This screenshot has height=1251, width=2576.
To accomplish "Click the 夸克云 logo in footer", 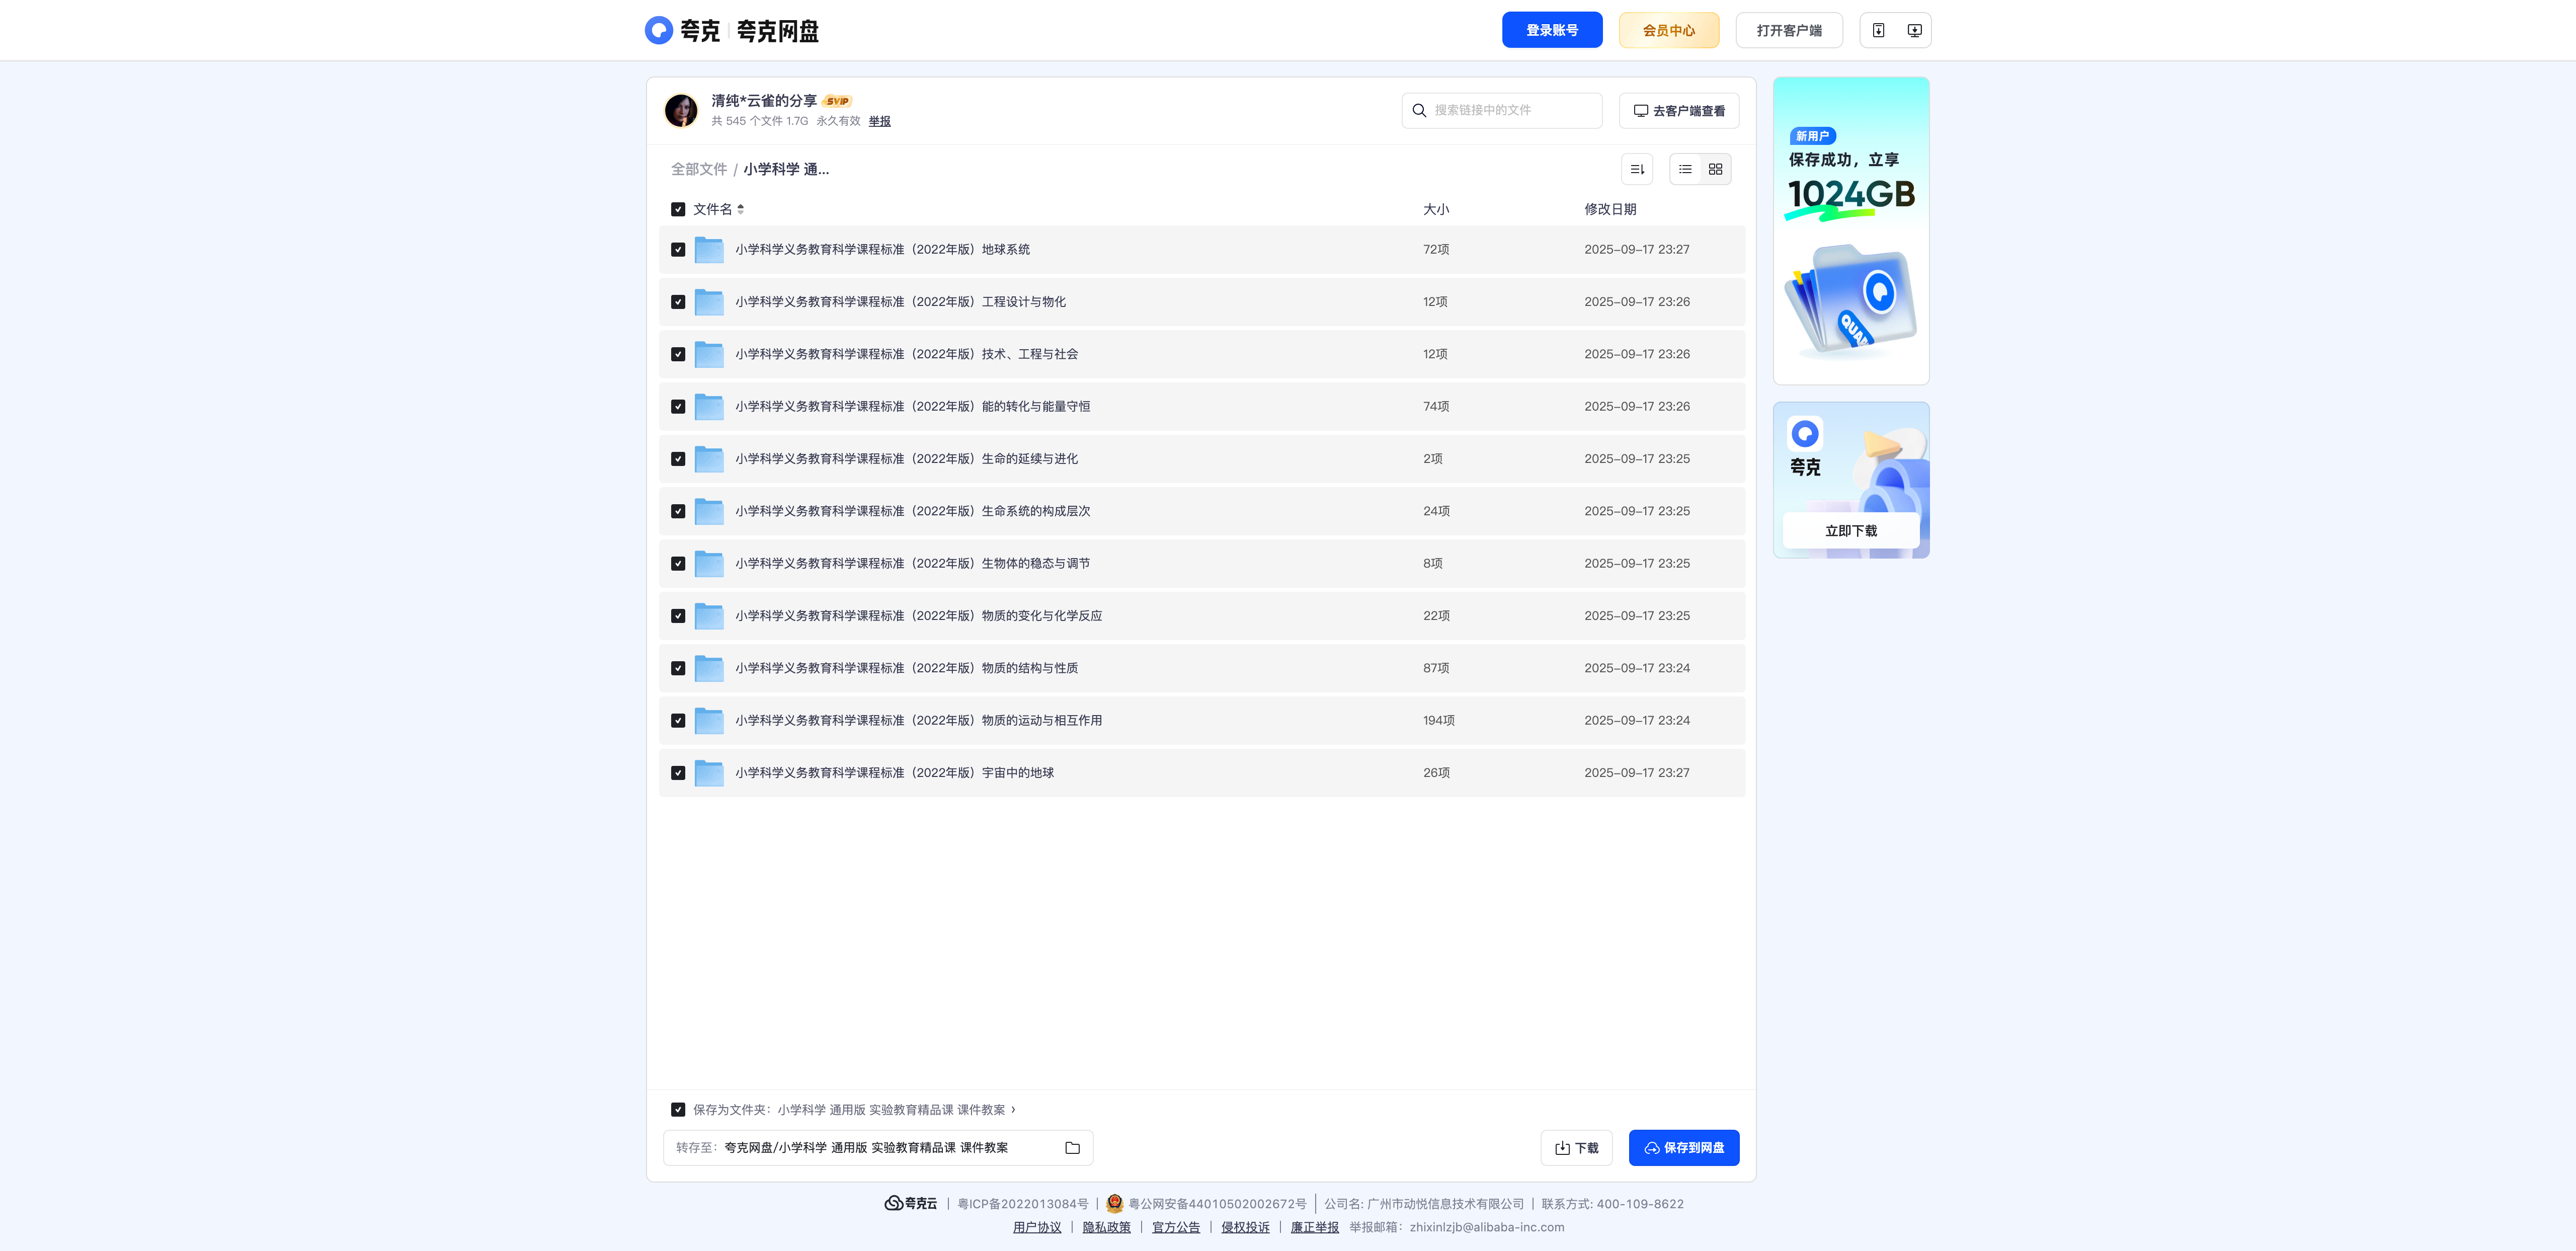I will (911, 1203).
